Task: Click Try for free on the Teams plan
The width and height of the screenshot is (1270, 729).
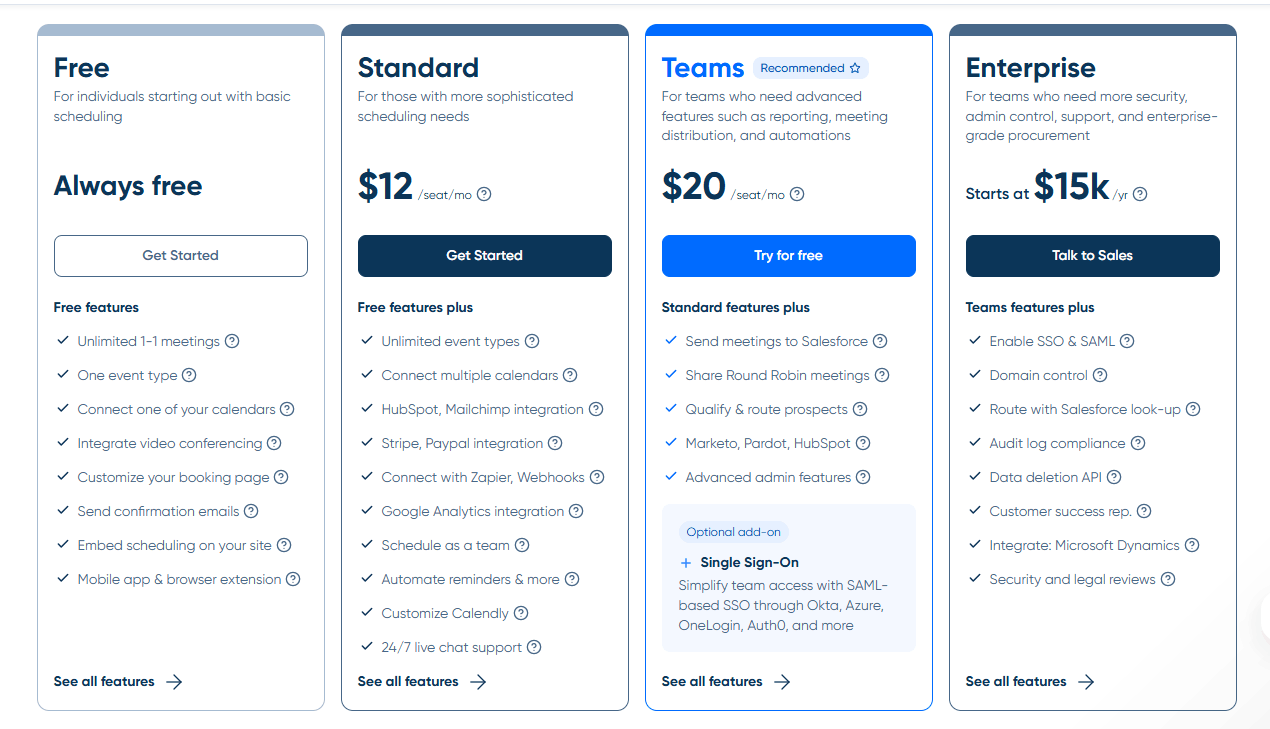Action: [788, 256]
